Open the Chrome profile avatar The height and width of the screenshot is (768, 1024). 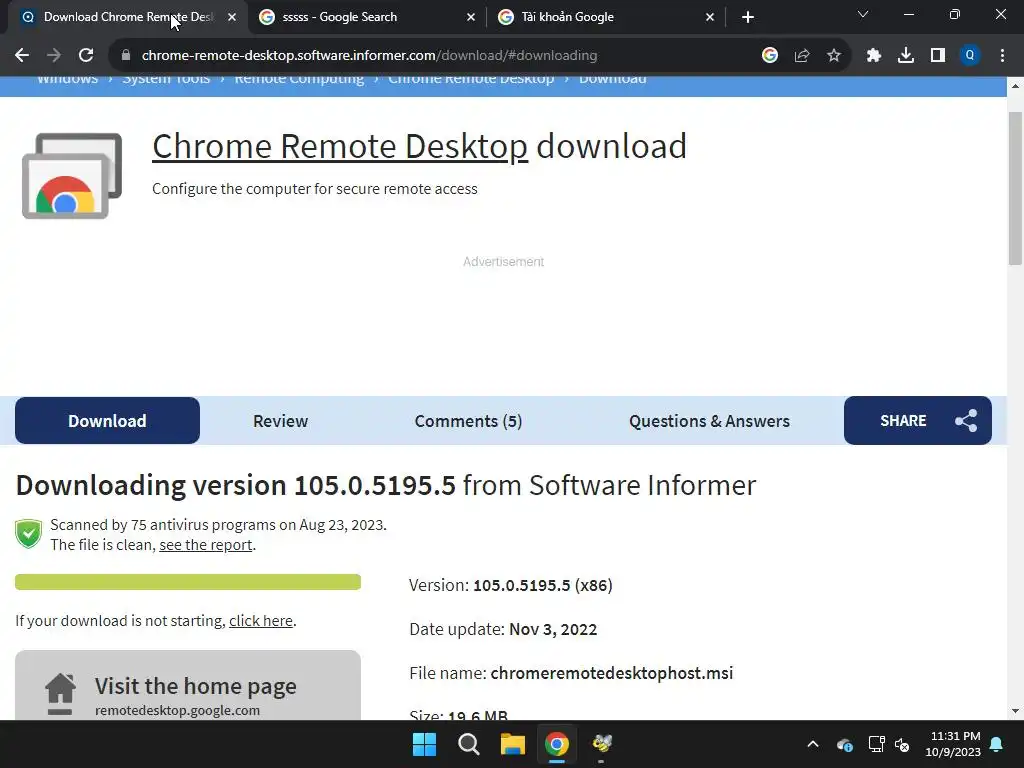tap(970, 56)
